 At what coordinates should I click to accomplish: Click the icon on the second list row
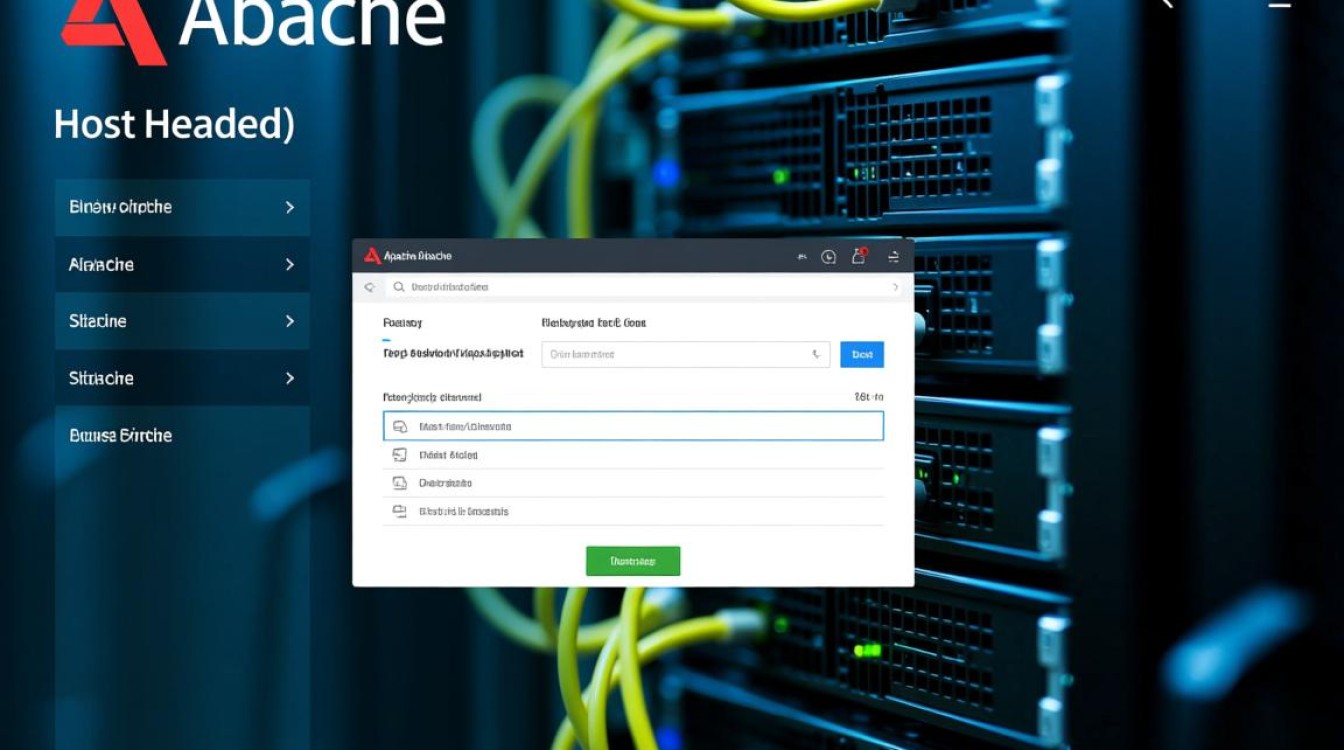pyautogui.click(x=400, y=455)
